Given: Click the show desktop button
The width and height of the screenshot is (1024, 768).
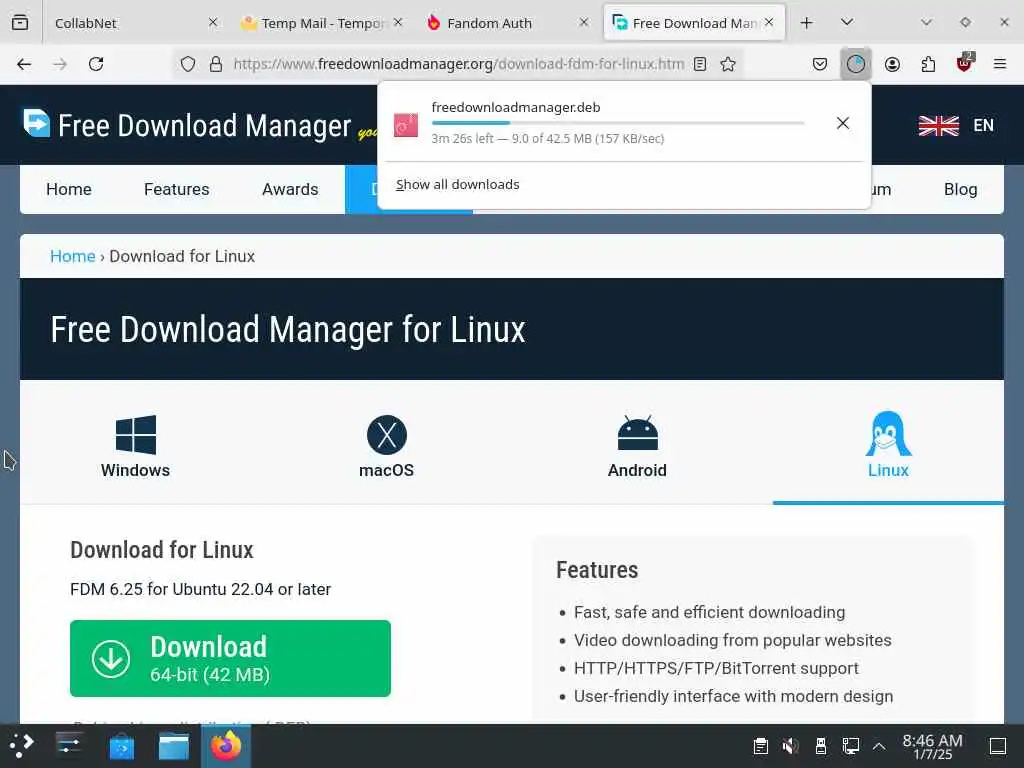Looking at the screenshot, I should (998, 746).
